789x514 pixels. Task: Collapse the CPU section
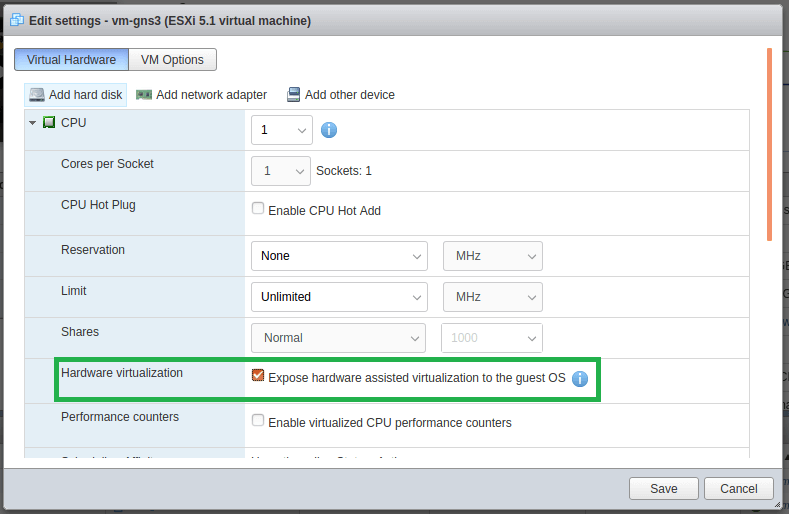(x=33, y=123)
